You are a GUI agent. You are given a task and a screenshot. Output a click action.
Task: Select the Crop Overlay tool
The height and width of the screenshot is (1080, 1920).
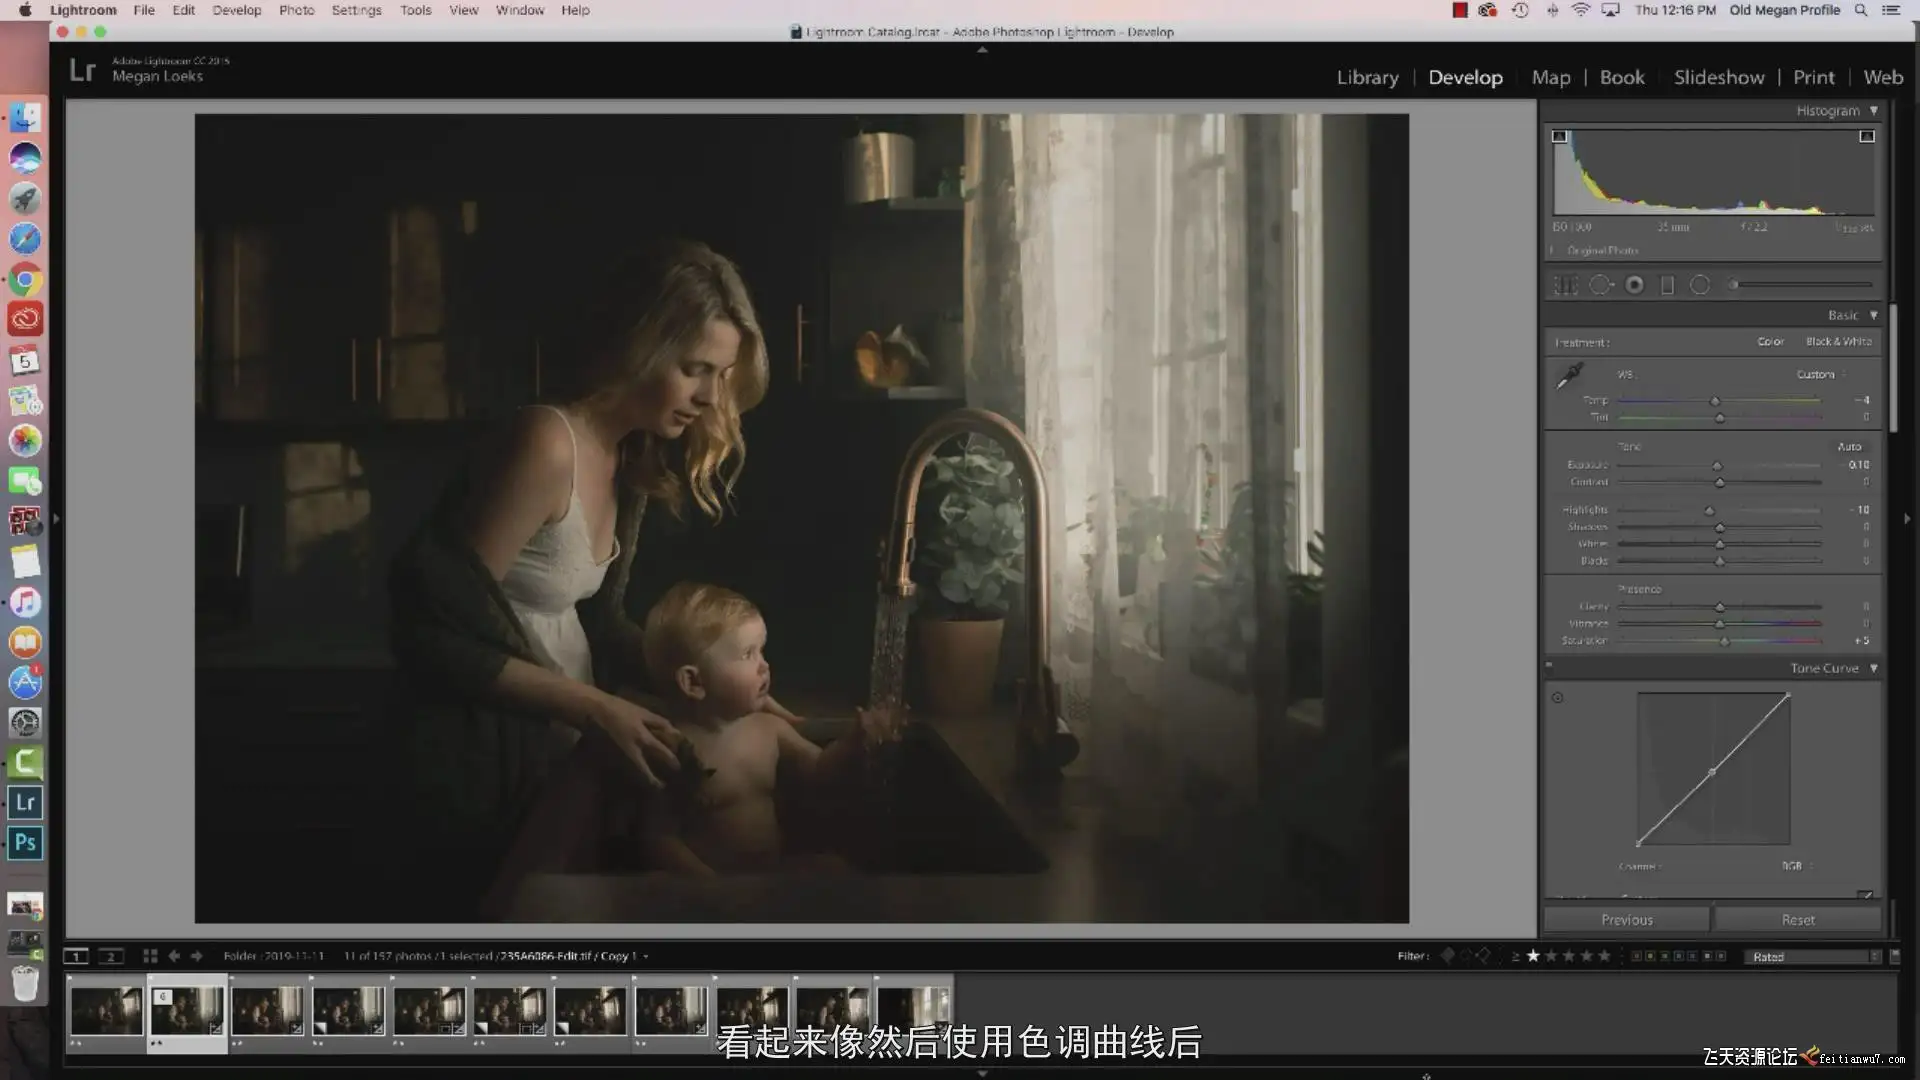coord(1565,285)
